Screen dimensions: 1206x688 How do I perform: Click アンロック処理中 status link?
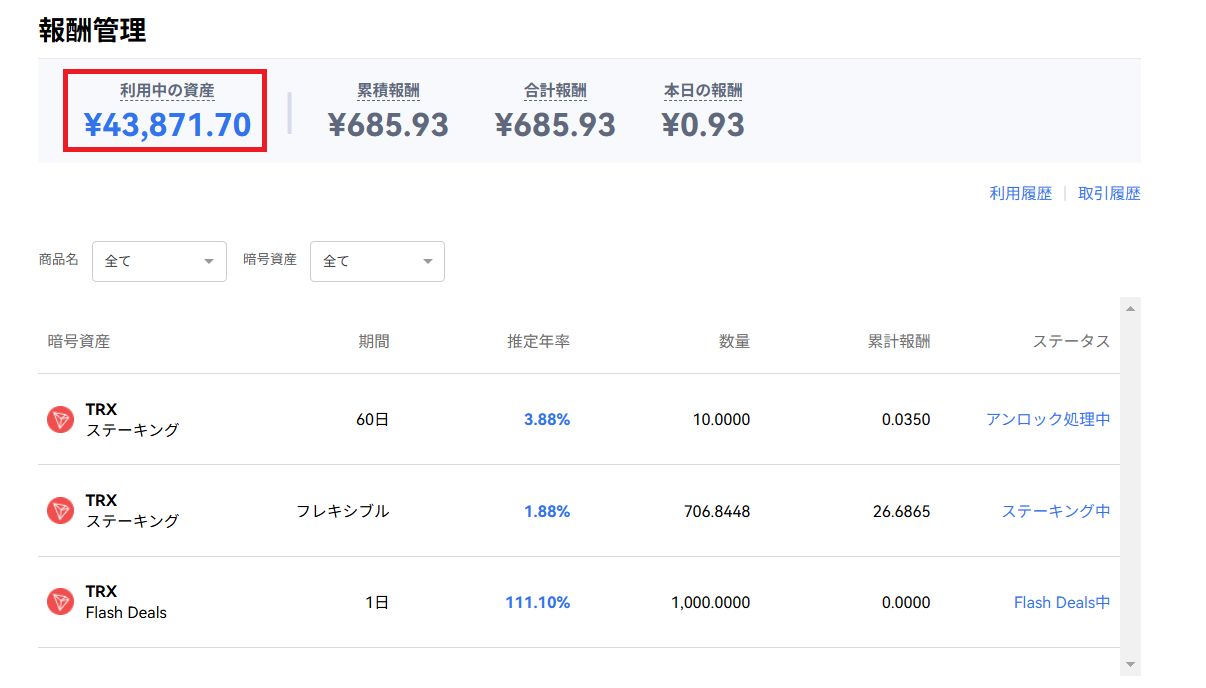(1048, 420)
